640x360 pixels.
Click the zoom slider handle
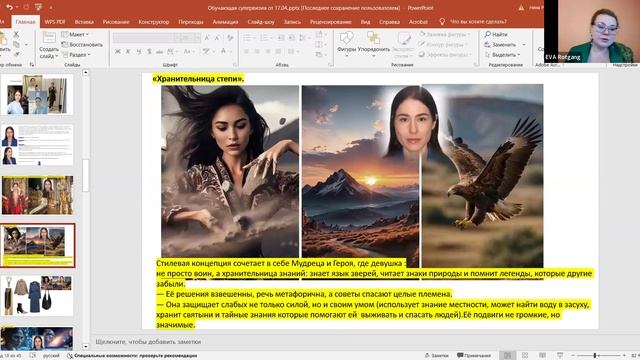[x=595, y=356]
